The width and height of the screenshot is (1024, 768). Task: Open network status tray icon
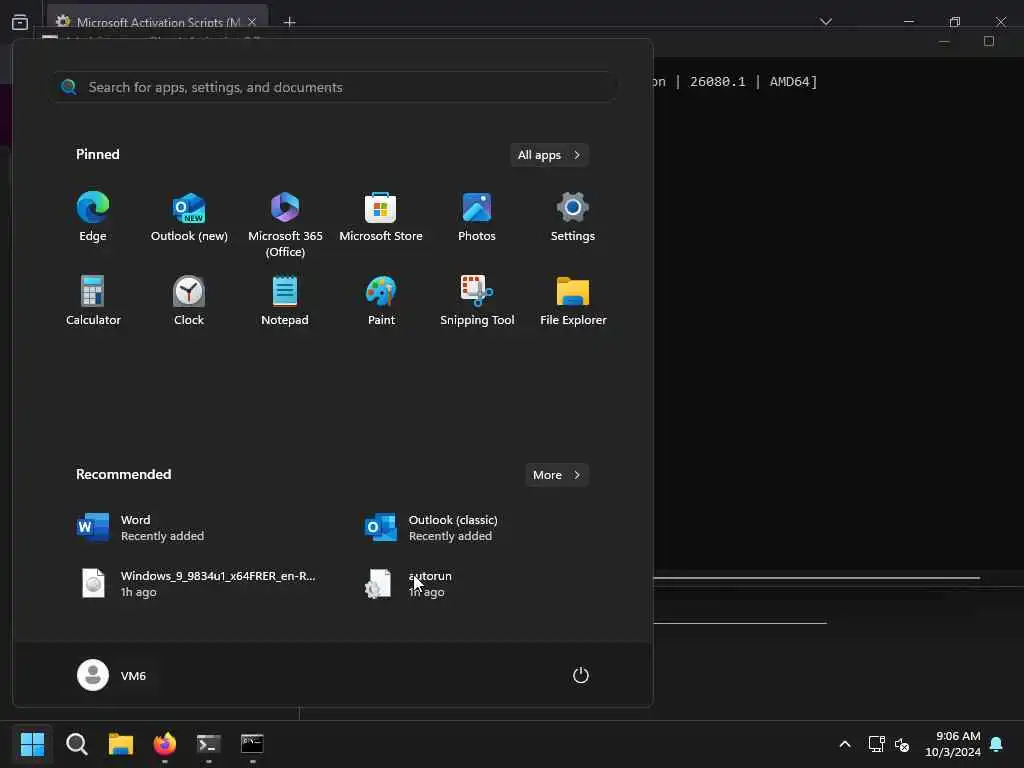[x=876, y=744]
